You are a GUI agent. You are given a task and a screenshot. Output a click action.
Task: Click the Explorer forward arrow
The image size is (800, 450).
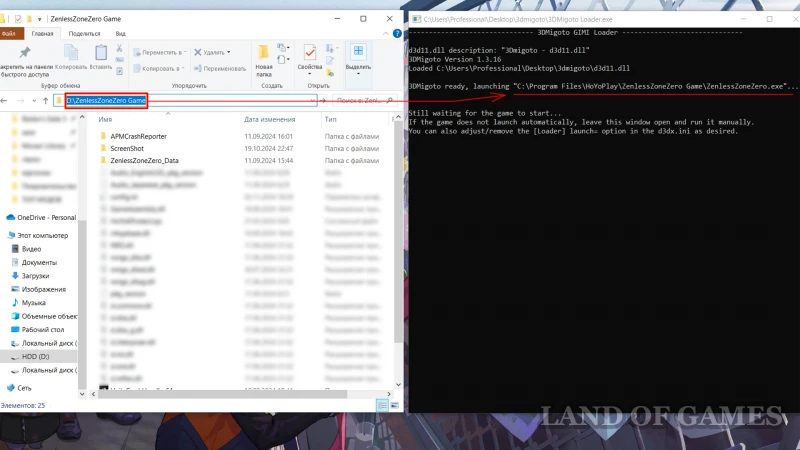(21, 101)
